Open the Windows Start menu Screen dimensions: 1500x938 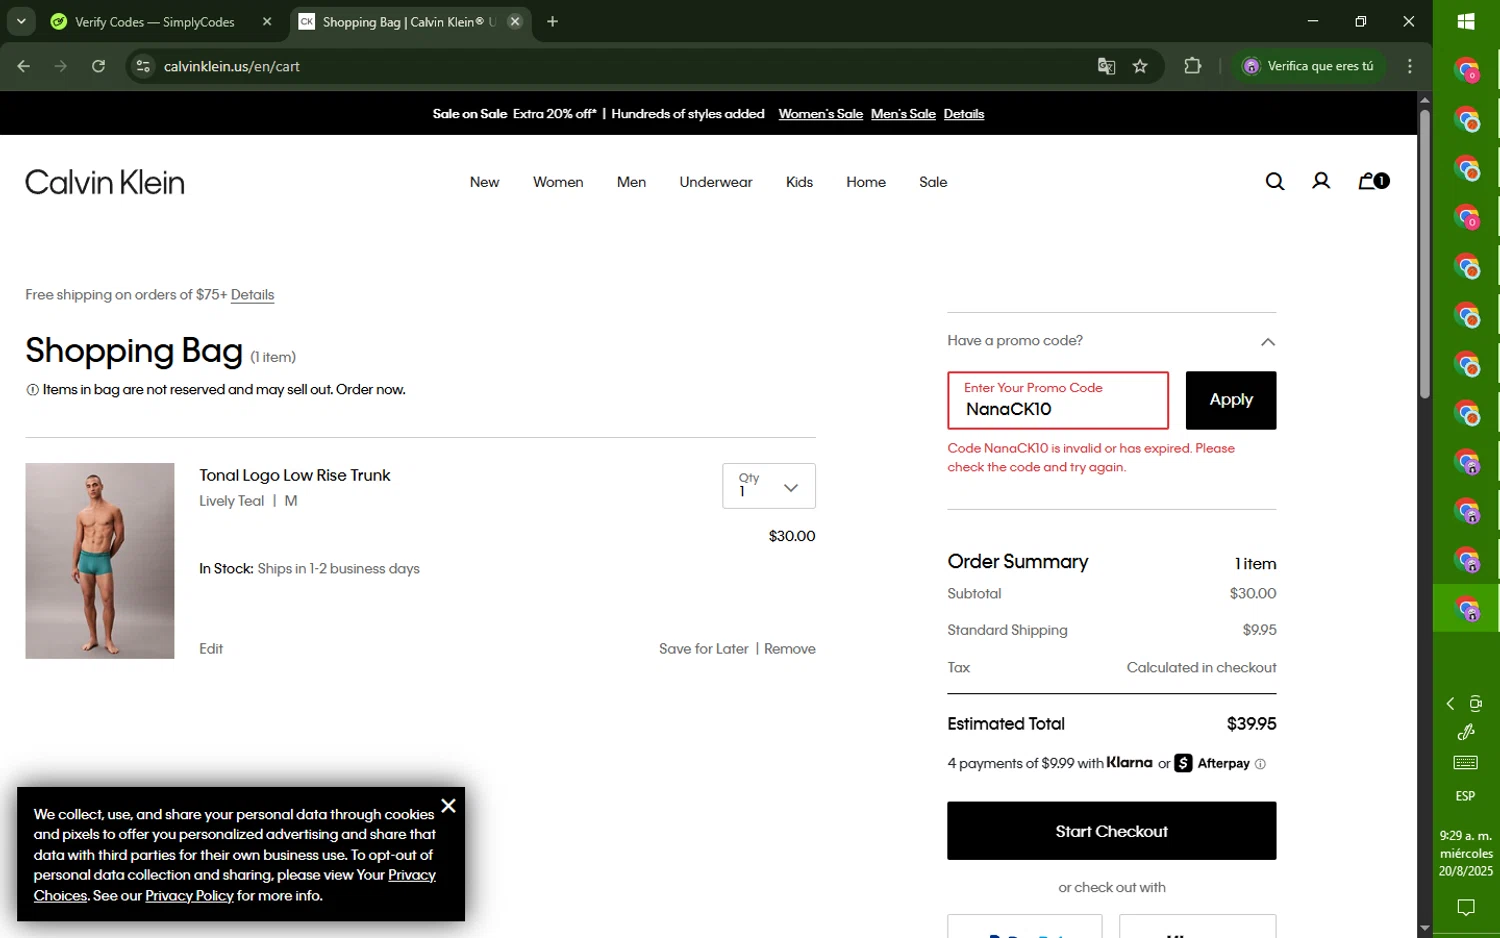point(1466,21)
